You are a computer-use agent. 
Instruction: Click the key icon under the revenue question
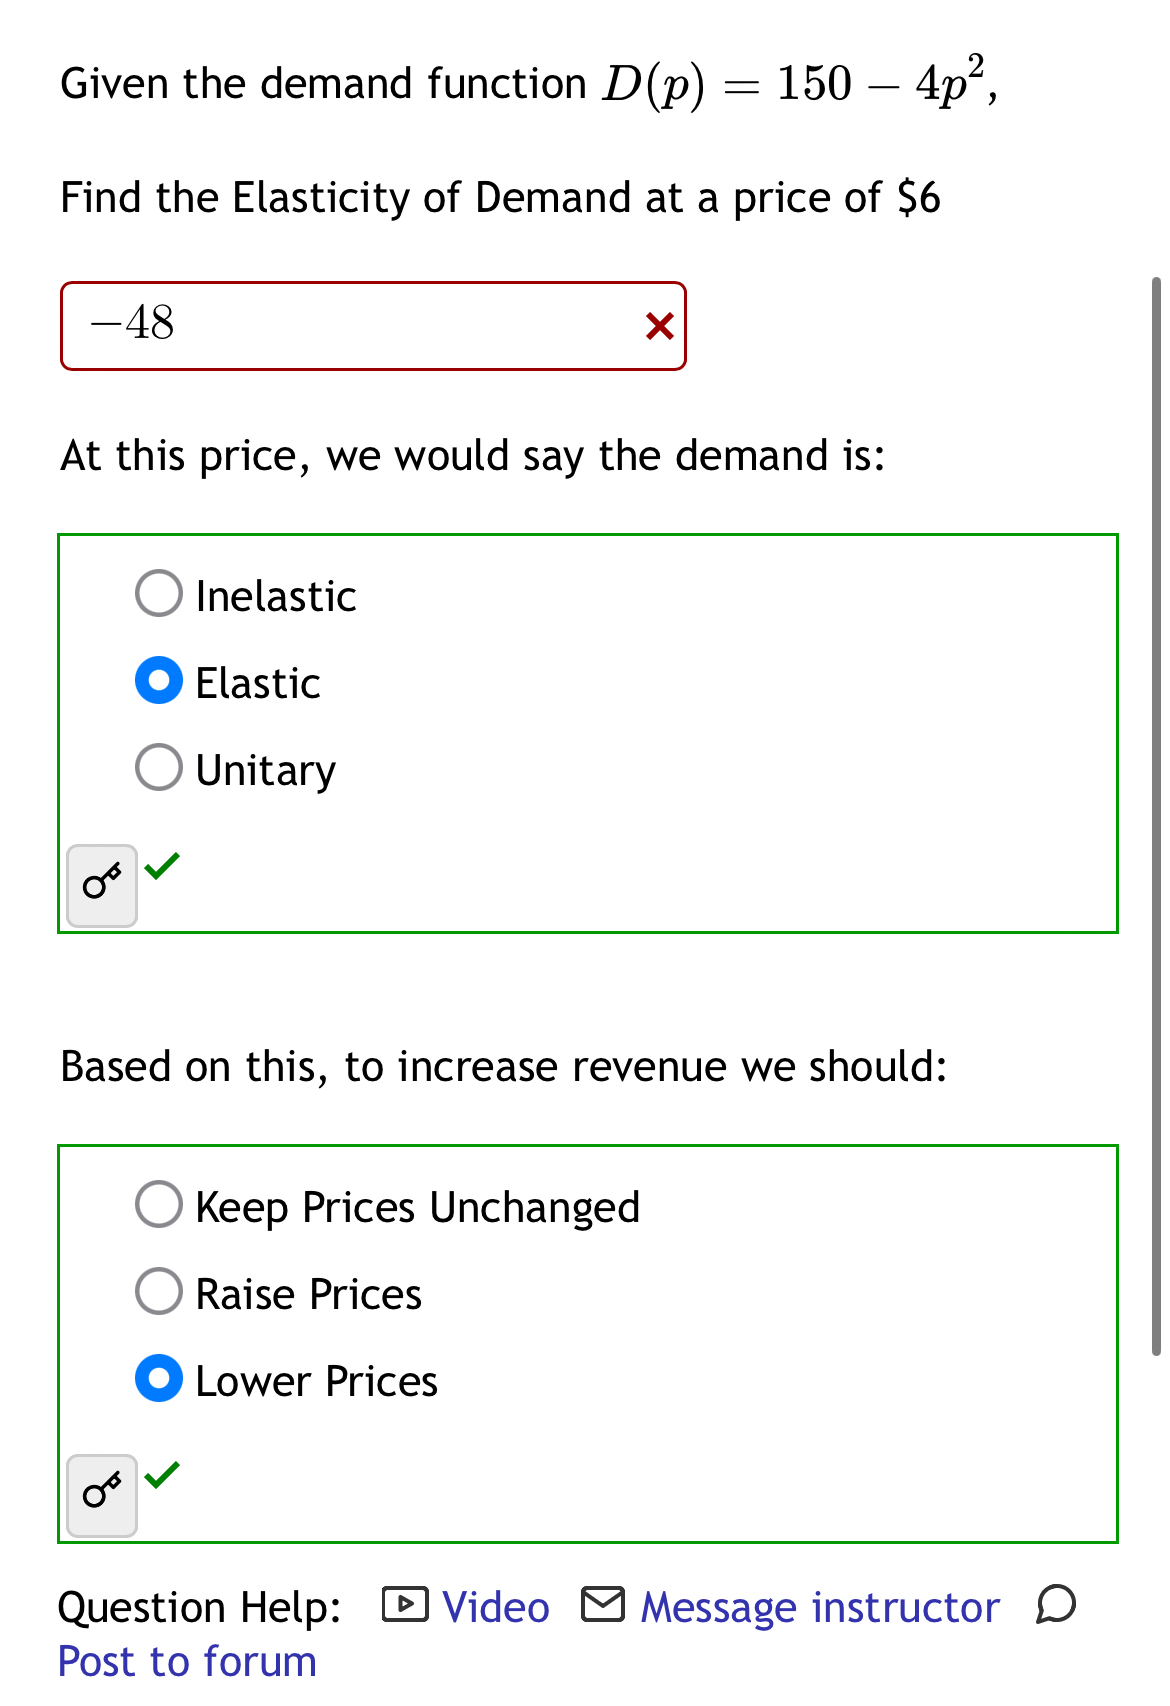click(100, 1494)
